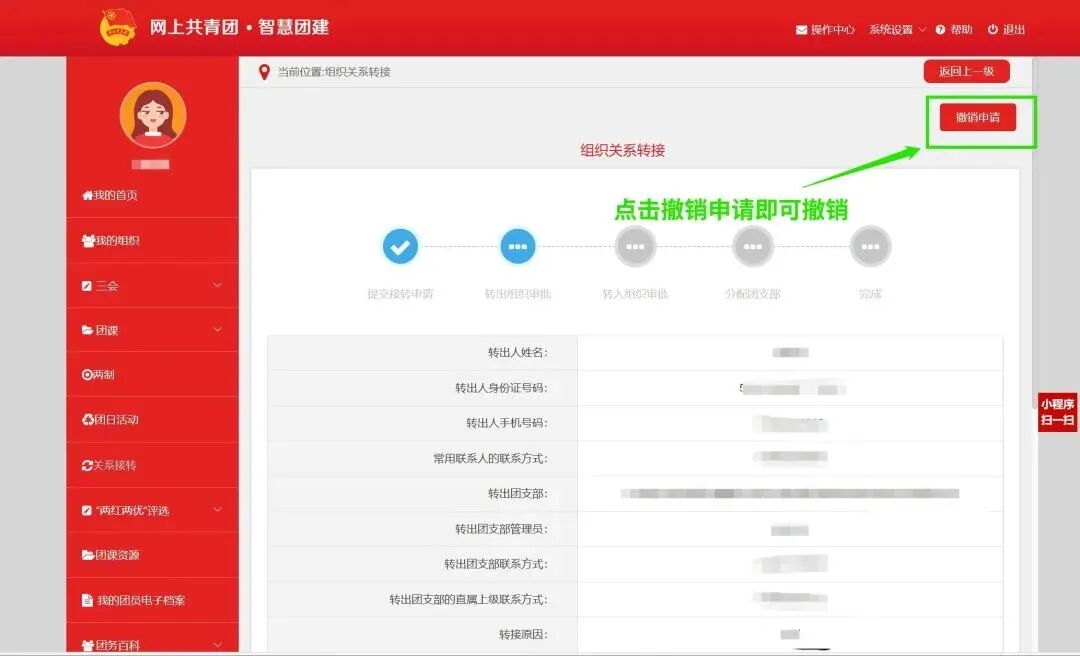
Task: Expand the "两红两优"评选 chevron
Action: 218,510
